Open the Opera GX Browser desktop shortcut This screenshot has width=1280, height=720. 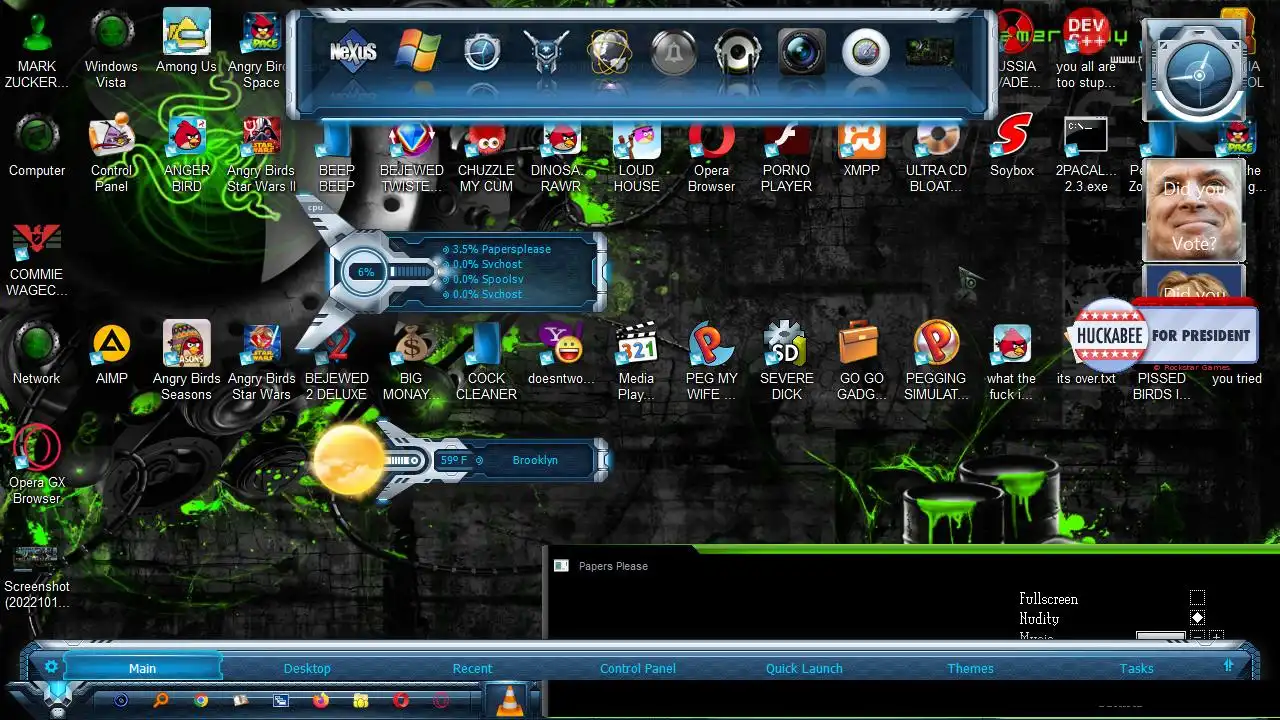[37, 464]
